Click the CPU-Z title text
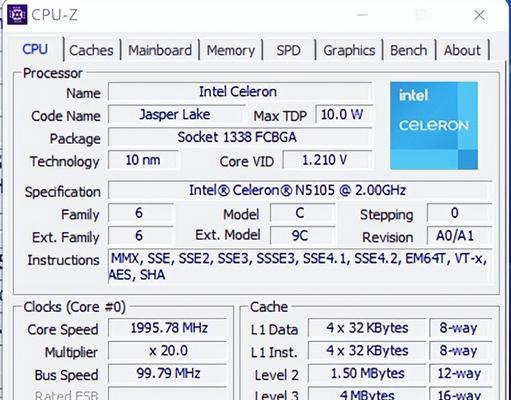 click(x=55, y=15)
